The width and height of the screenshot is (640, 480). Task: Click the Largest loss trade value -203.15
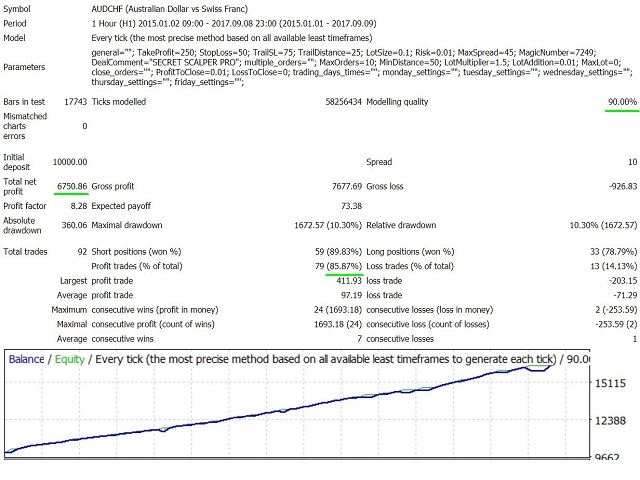622,281
